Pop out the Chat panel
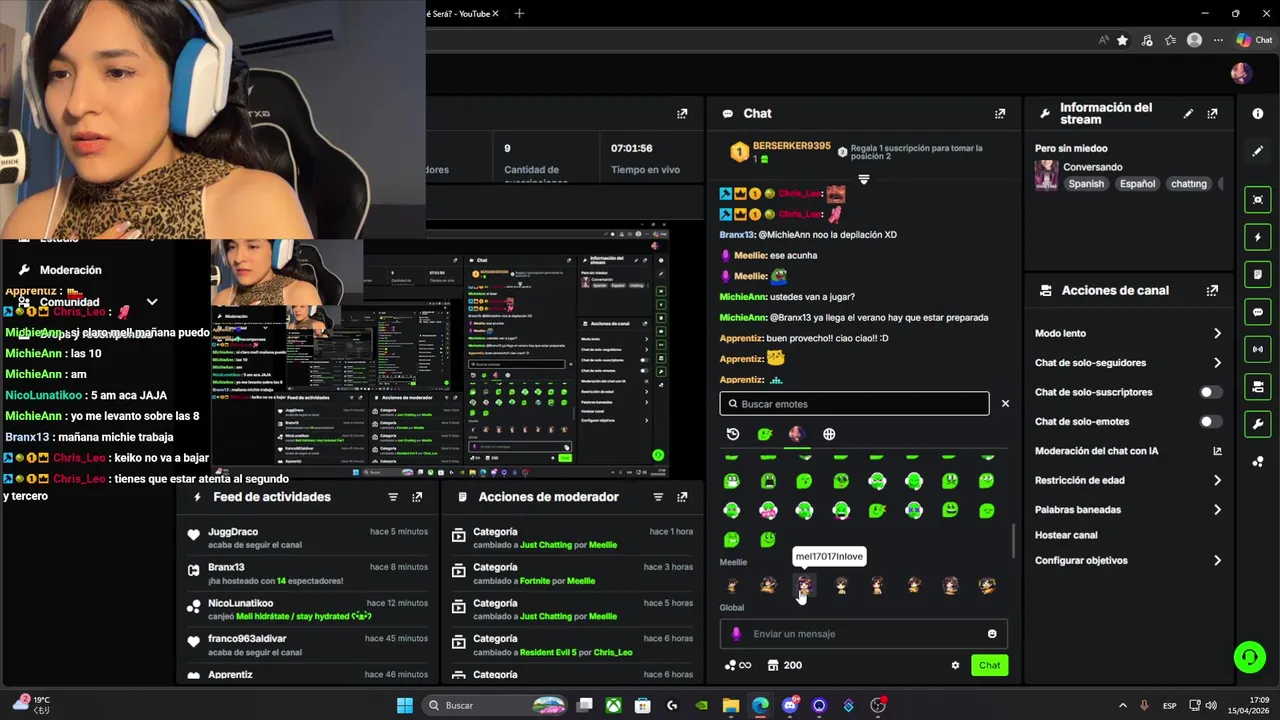This screenshot has width=1280, height=720. tap(999, 114)
